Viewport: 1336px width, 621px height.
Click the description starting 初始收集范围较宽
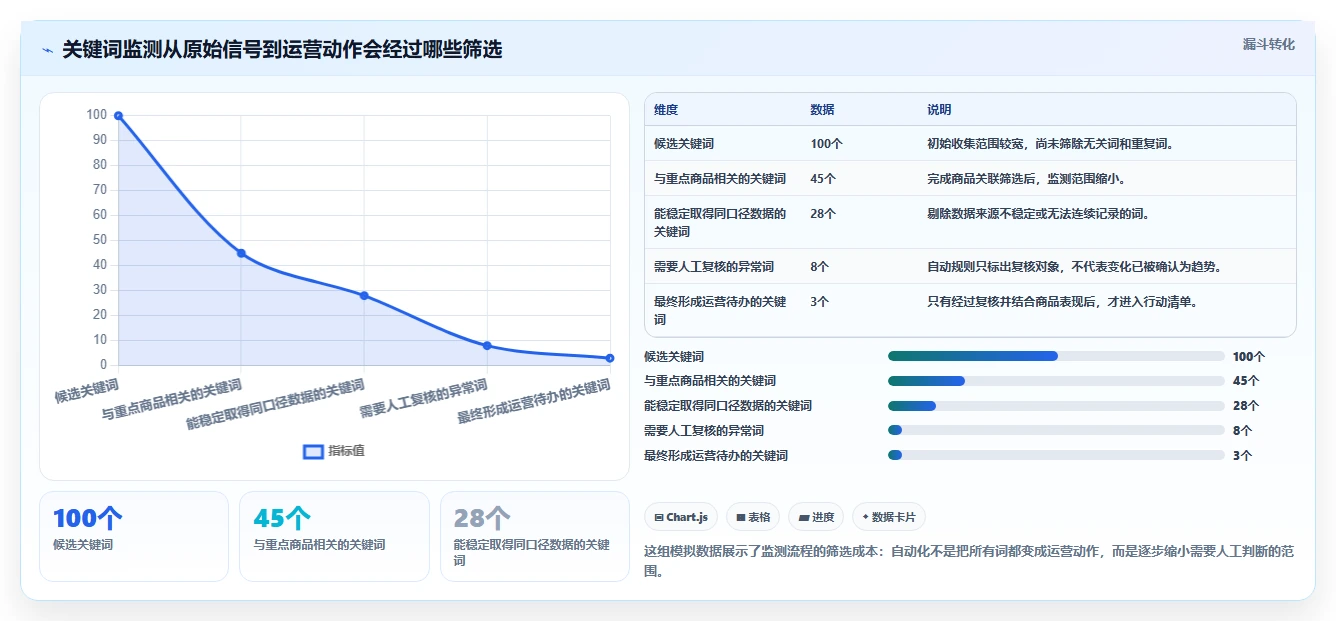[1050, 144]
